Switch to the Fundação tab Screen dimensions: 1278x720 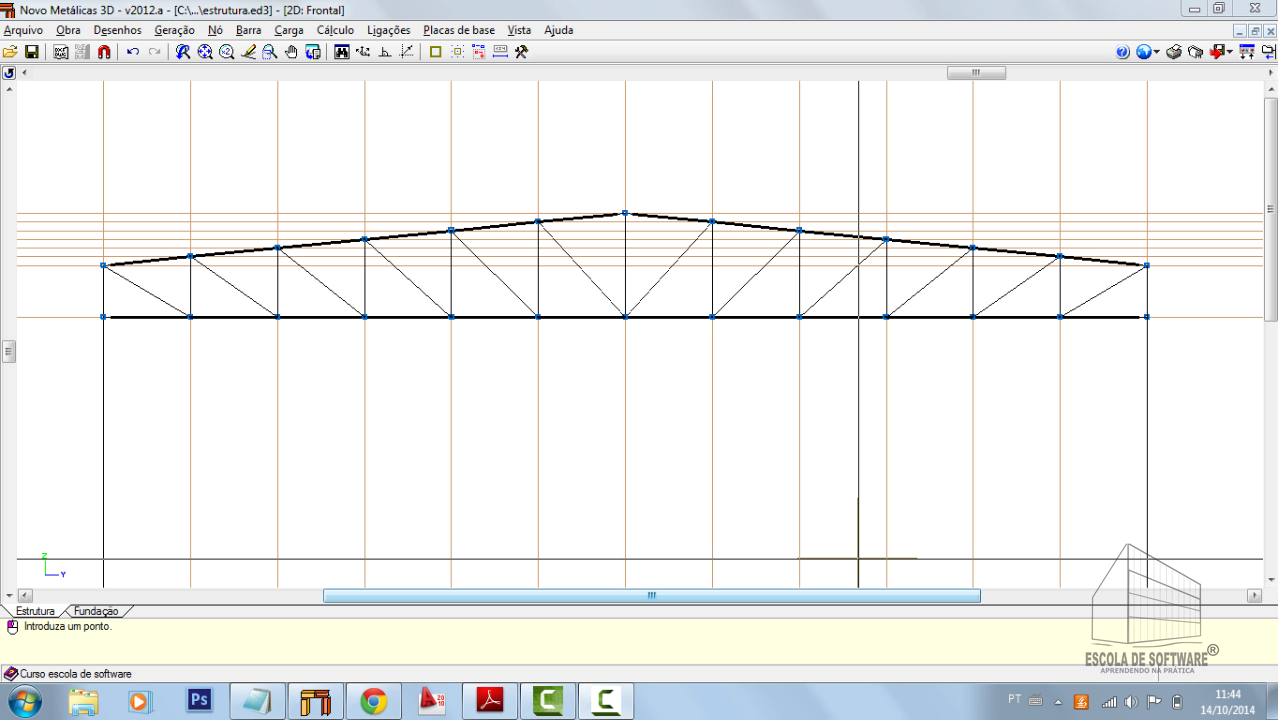[x=96, y=611]
